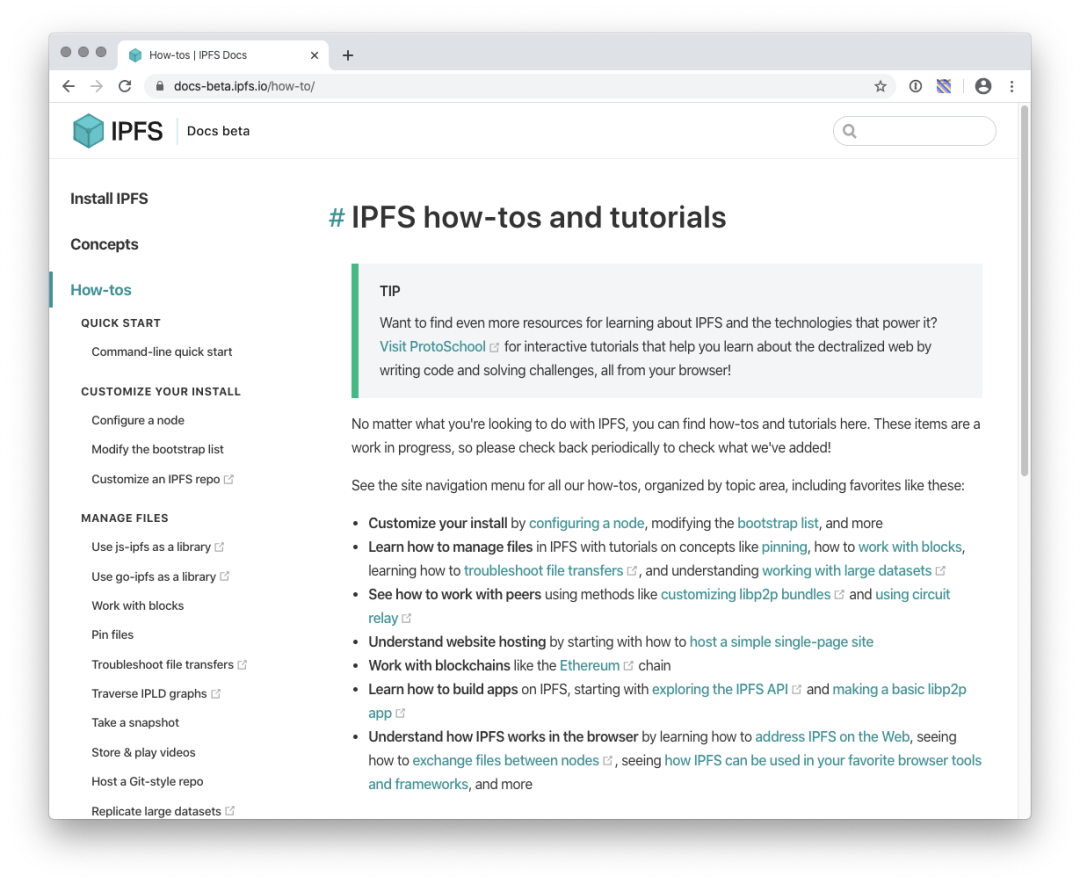Open Pin files sidebar item
This screenshot has width=1080, height=884.
coord(112,635)
